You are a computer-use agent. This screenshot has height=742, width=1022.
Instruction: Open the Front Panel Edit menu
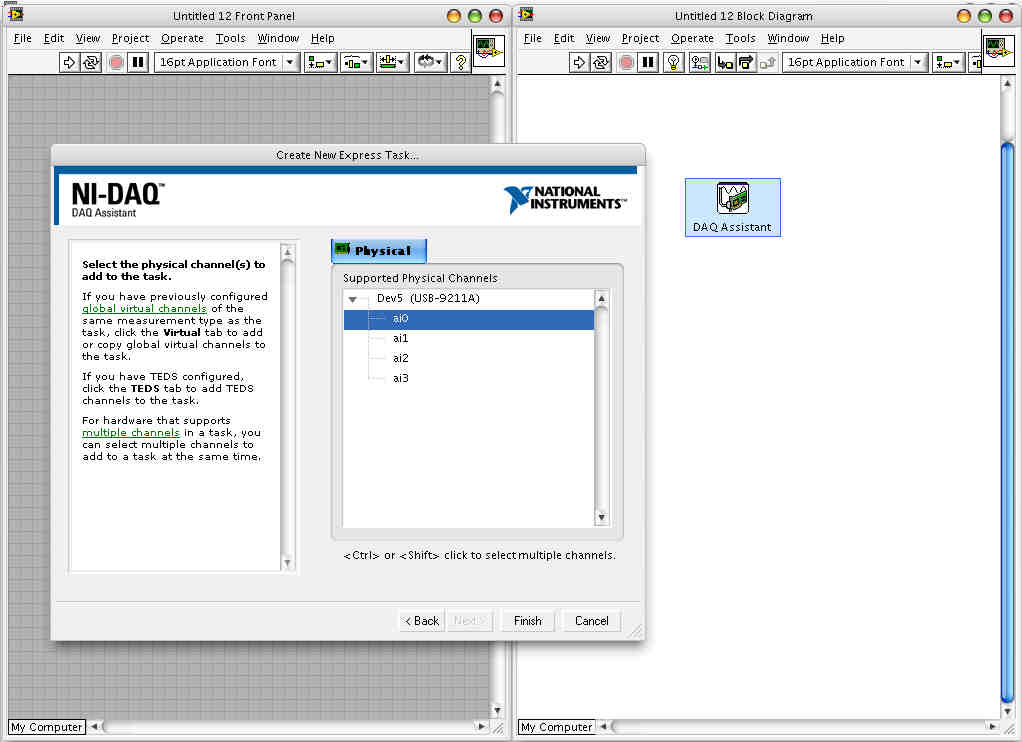coord(53,38)
